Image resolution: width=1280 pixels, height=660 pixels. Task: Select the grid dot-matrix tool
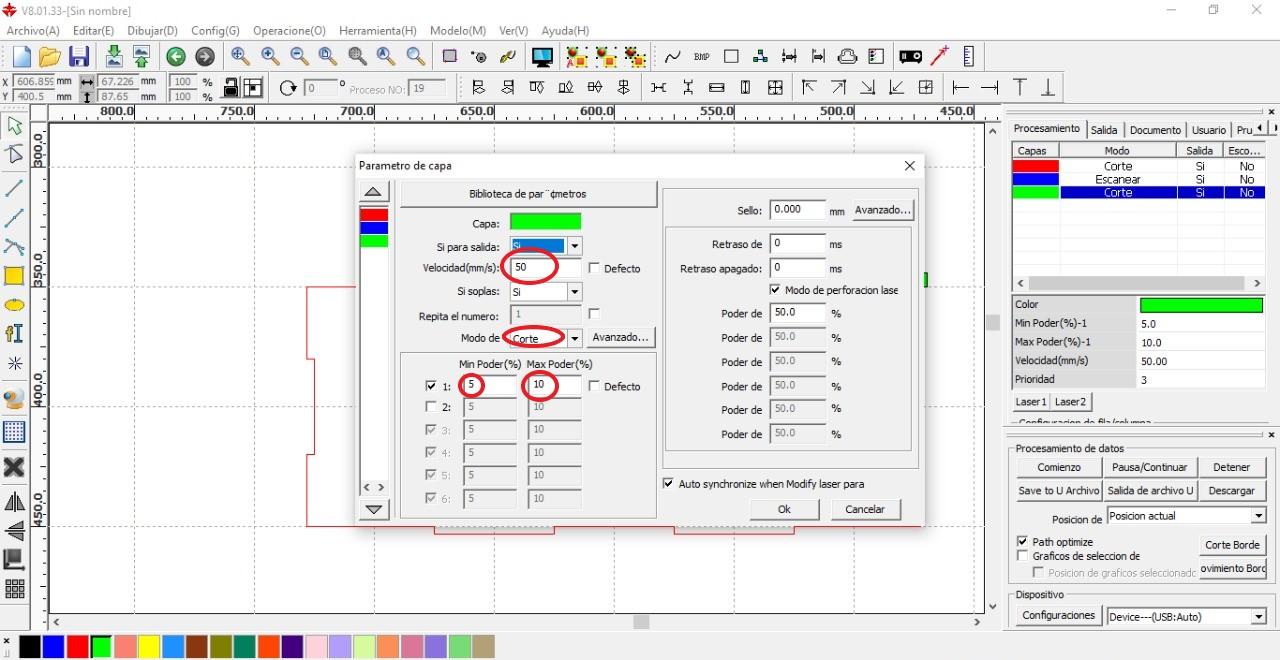click(14, 432)
